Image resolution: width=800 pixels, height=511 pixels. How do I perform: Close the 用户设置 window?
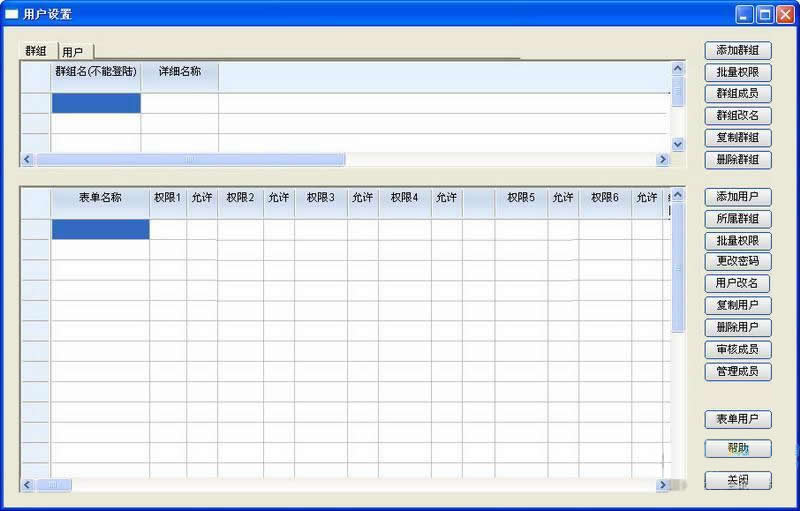tap(784, 14)
